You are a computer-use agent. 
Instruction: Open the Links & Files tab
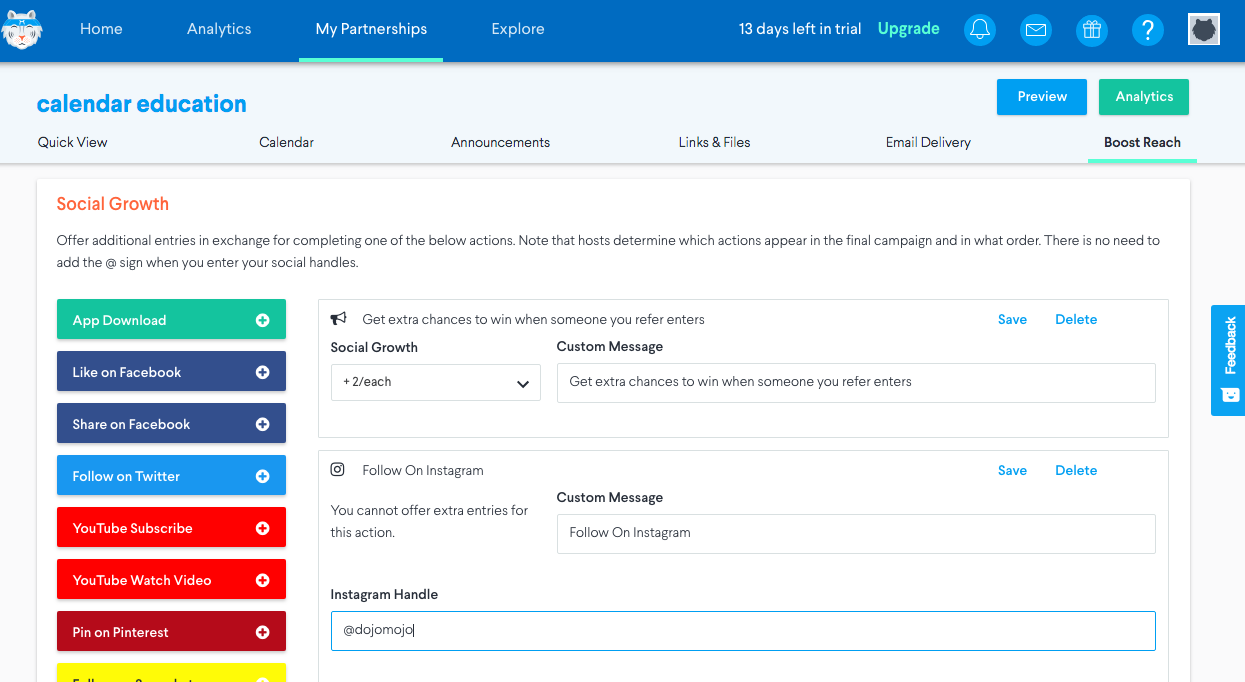[714, 142]
